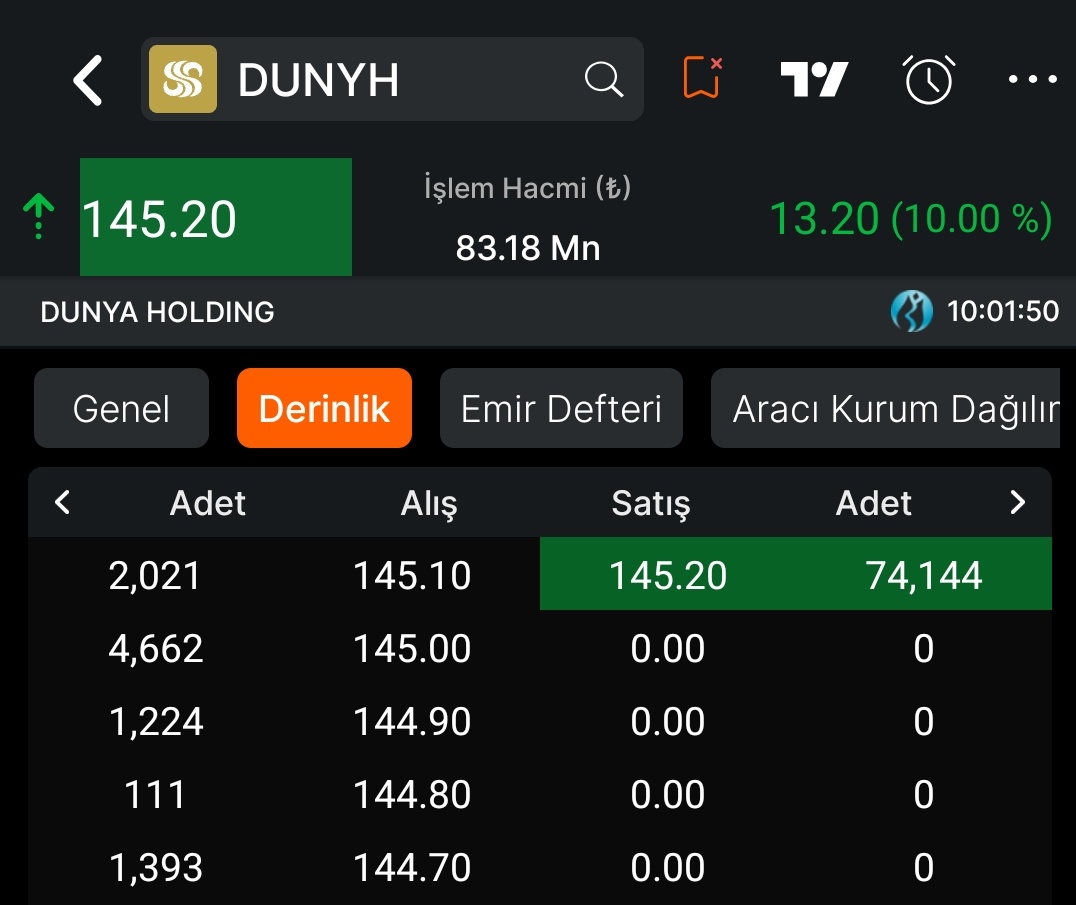Viewport: 1076px width, 905px height.
Task: Show next depth columns with right chevron
Action: (1018, 502)
